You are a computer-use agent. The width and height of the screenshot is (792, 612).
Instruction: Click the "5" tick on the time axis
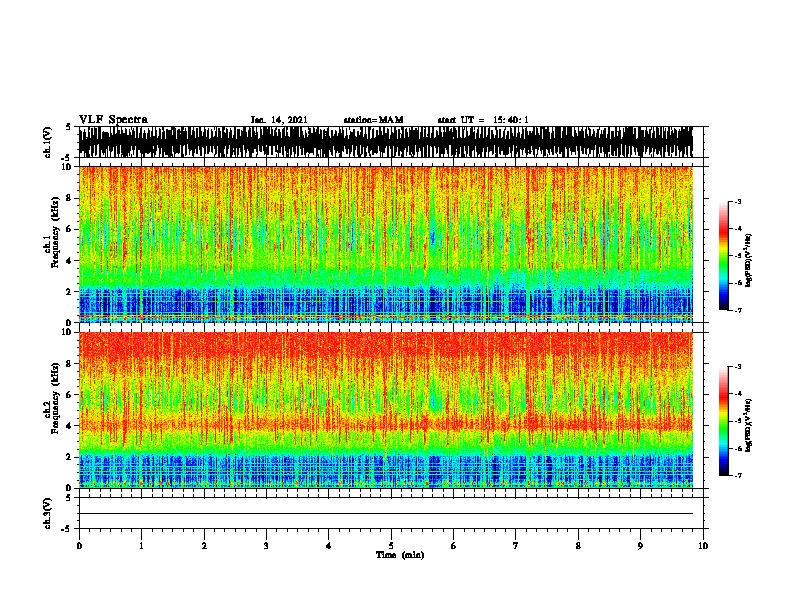tap(391, 546)
